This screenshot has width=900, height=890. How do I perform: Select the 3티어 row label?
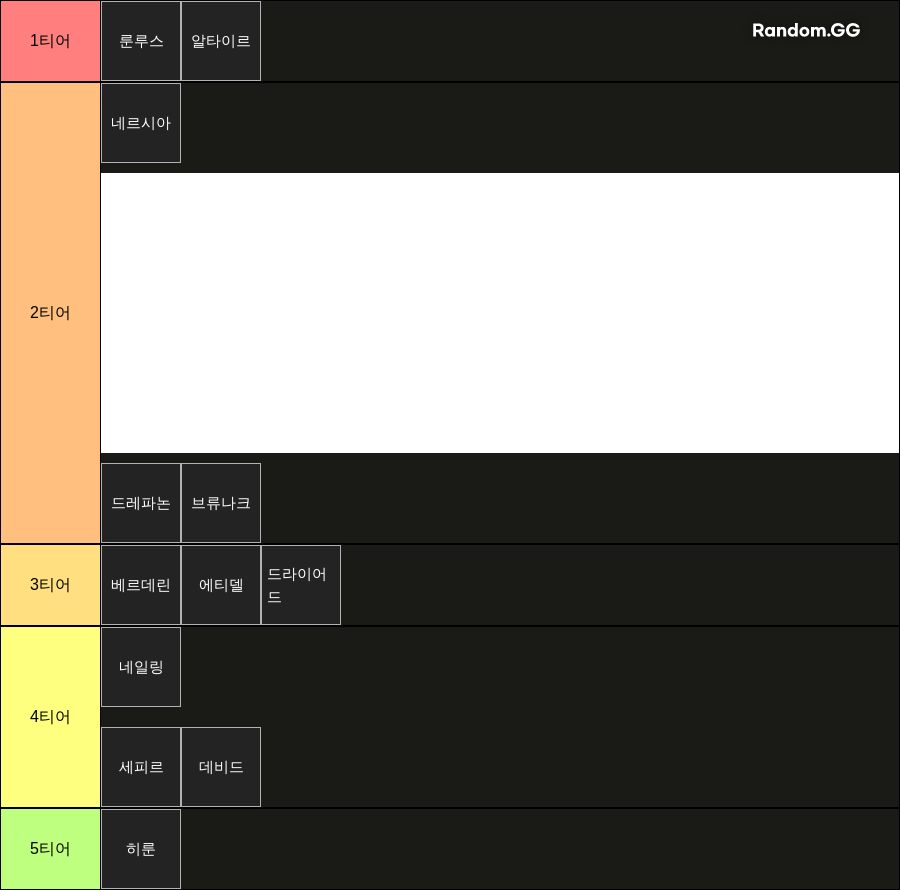[50, 585]
